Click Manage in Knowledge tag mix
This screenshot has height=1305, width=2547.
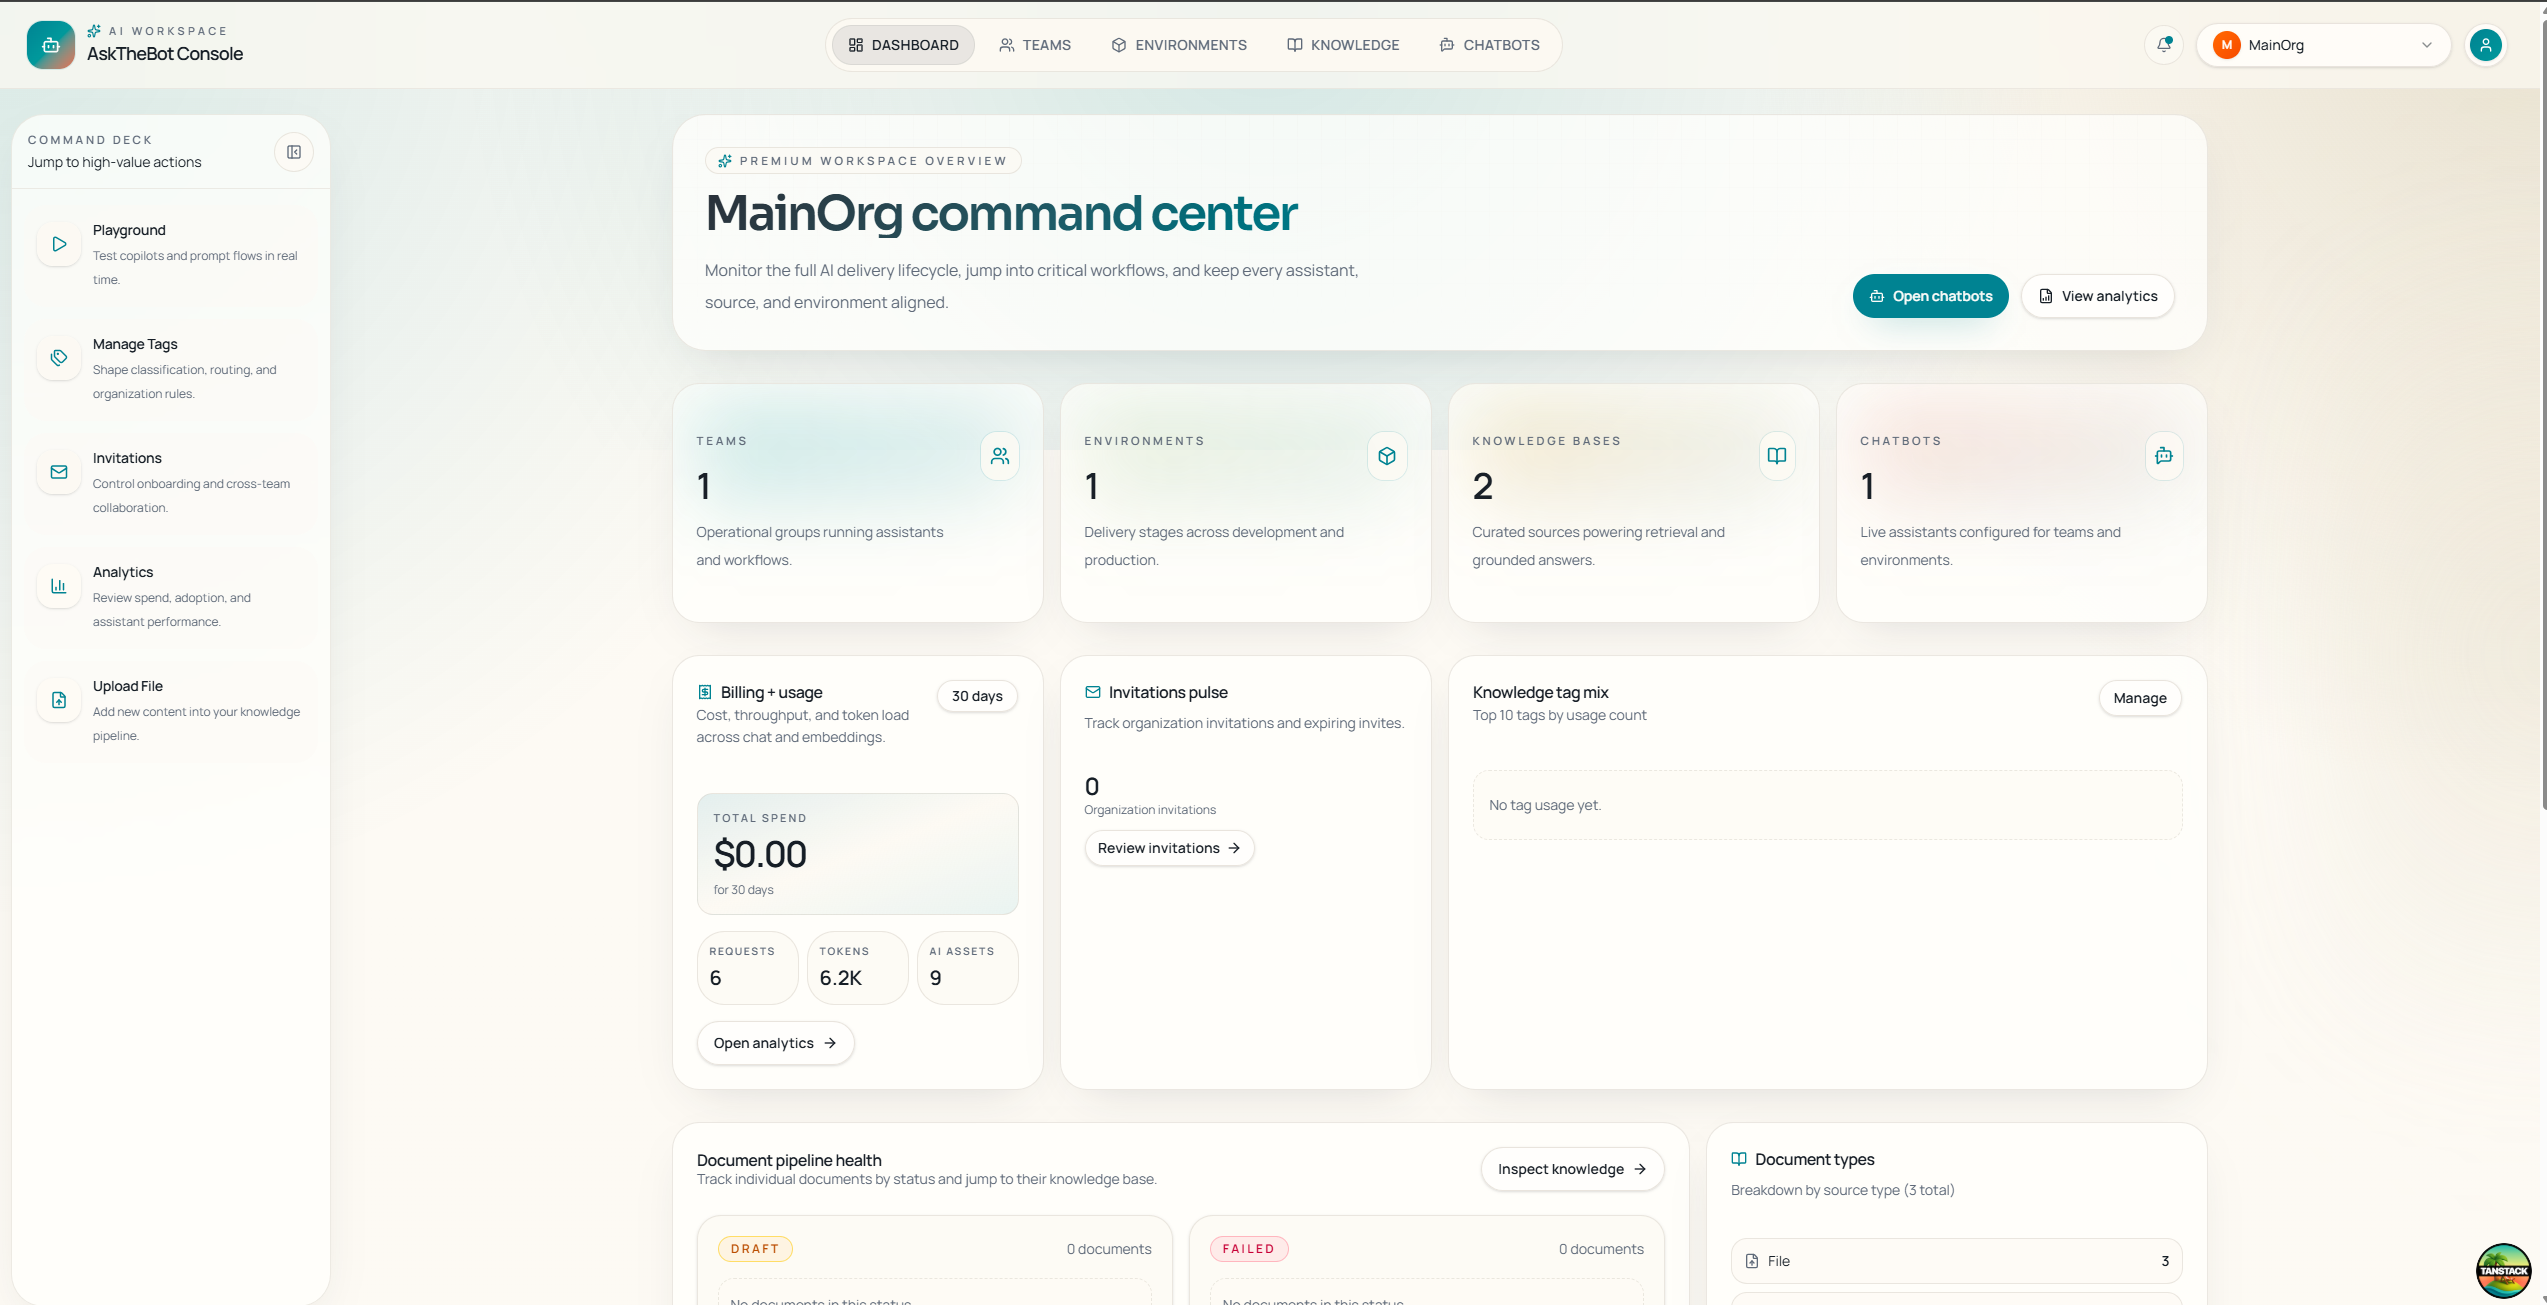point(2140,698)
